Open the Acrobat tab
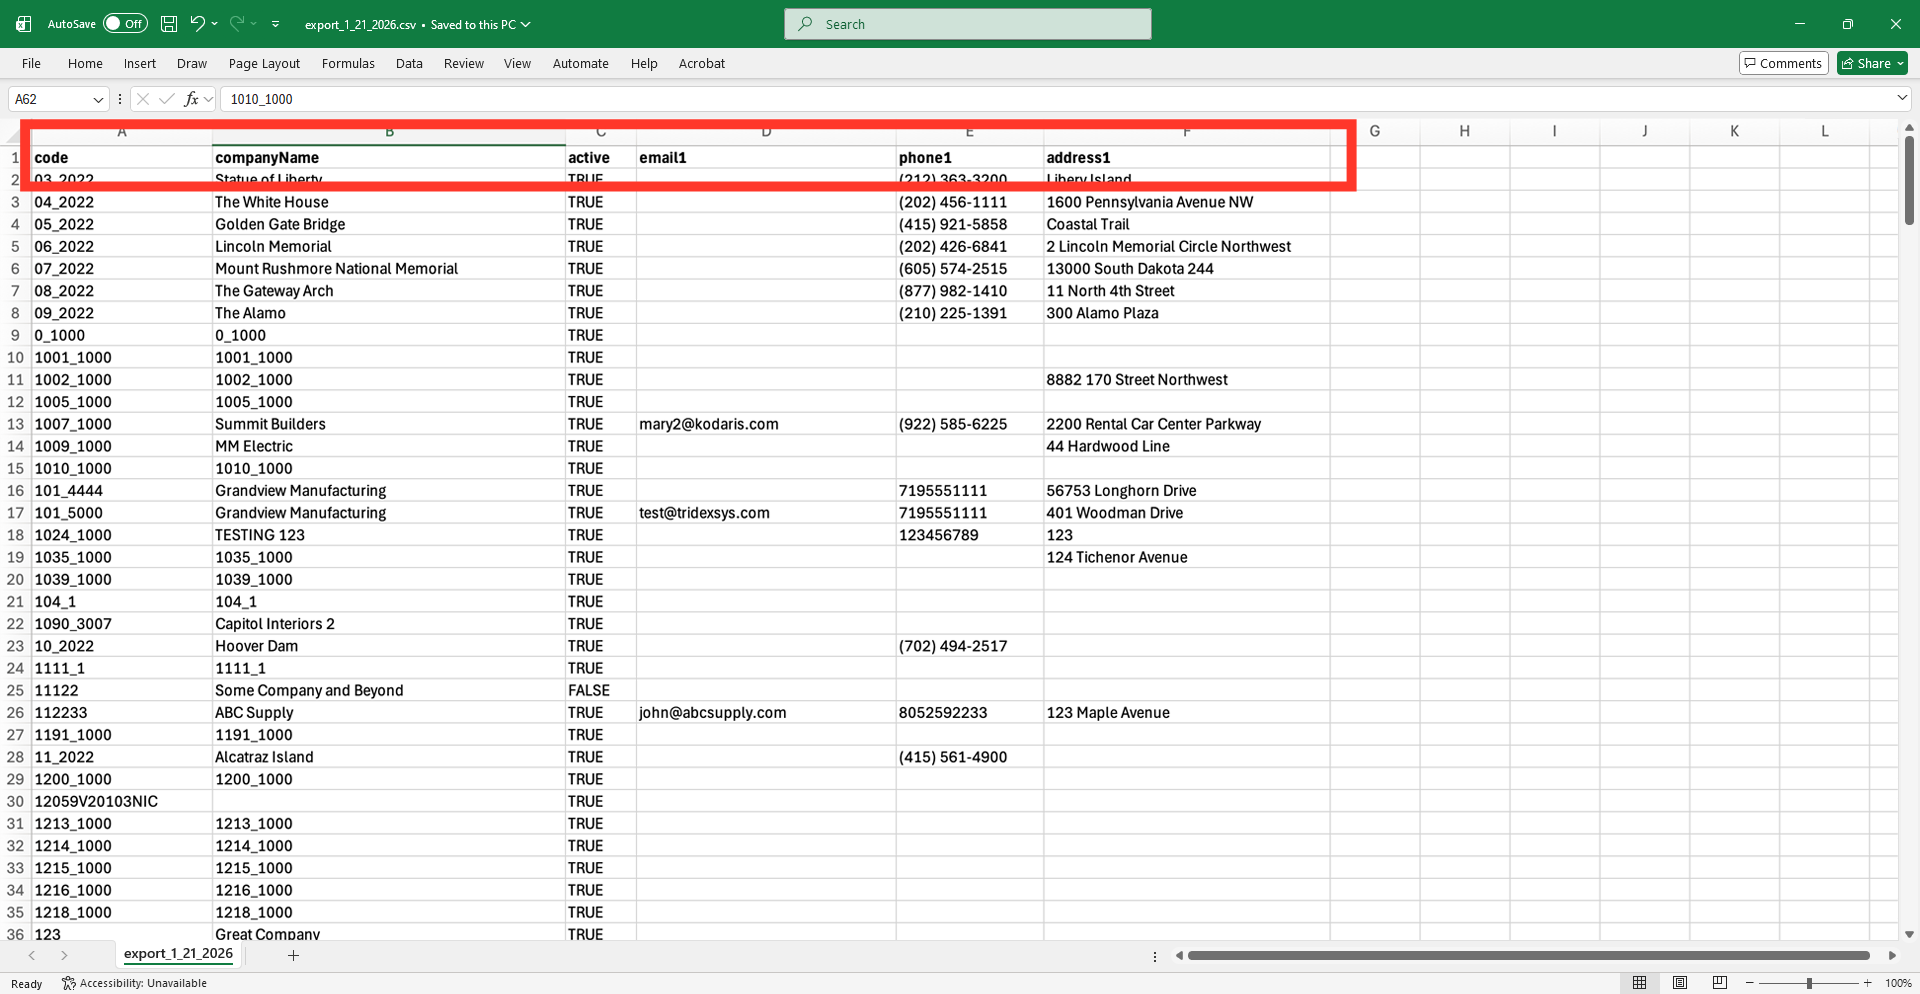 coord(702,63)
